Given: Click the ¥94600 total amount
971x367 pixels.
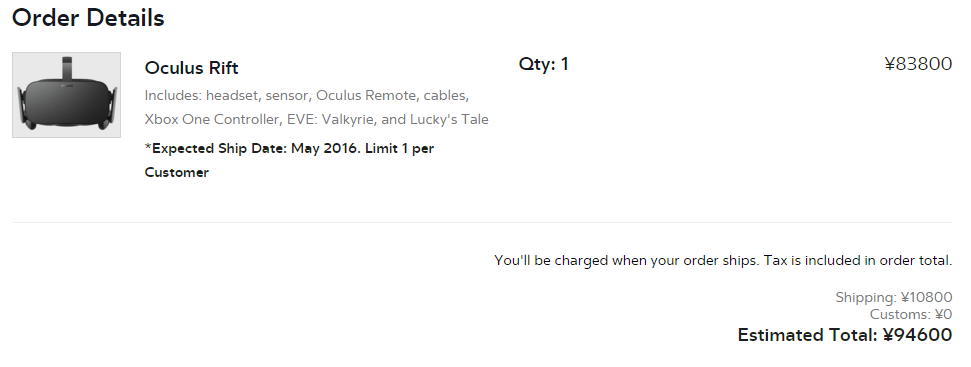Looking at the screenshot, I should (x=917, y=335).
